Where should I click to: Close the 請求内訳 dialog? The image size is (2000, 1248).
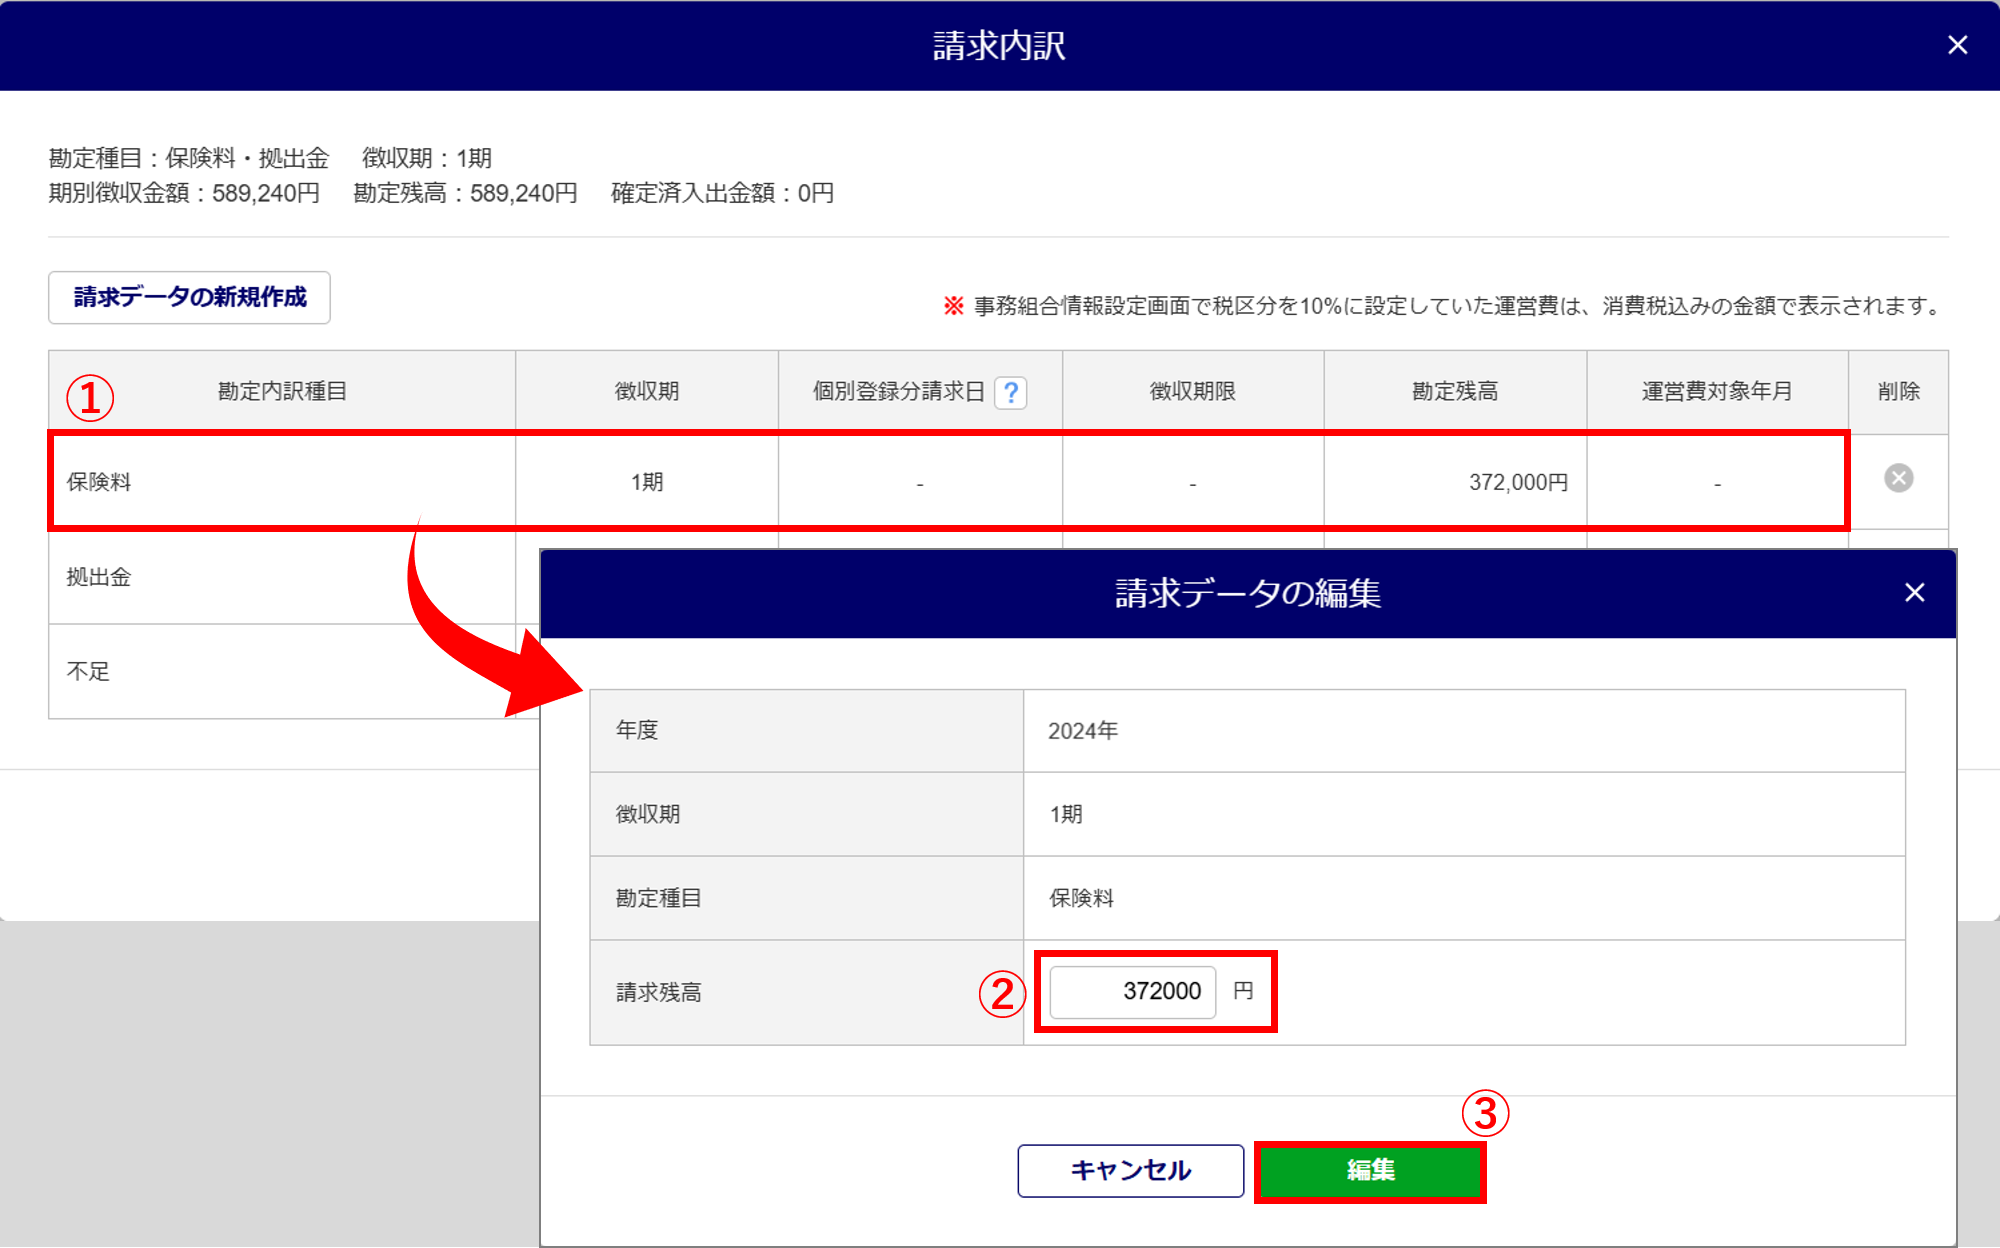[1957, 45]
